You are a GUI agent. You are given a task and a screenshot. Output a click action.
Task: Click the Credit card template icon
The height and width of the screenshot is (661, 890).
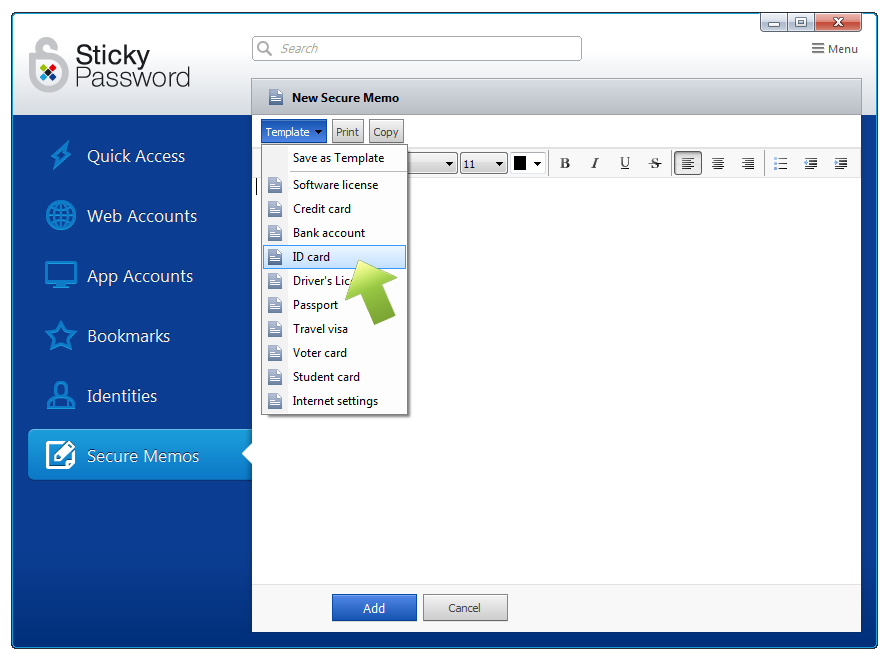click(275, 209)
